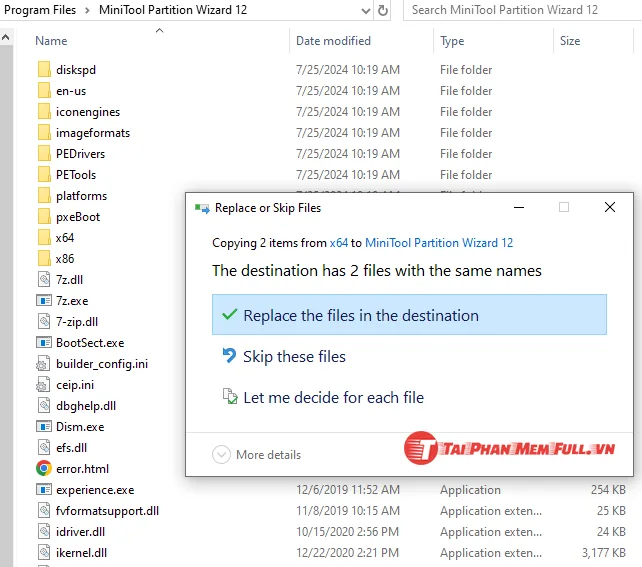The width and height of the screenshot is (642, 567).
Task: Select the 7z.dll file icon
Action: (44, 280)
